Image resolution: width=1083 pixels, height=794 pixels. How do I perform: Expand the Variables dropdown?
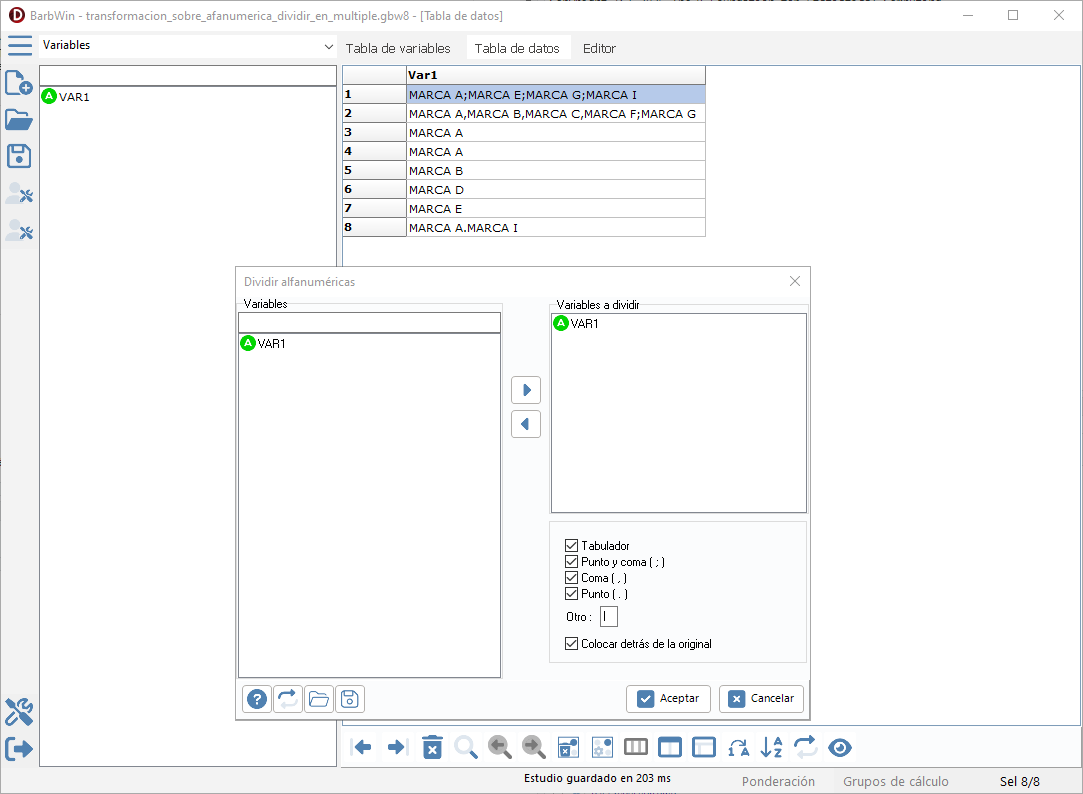[x=329, y=47]
